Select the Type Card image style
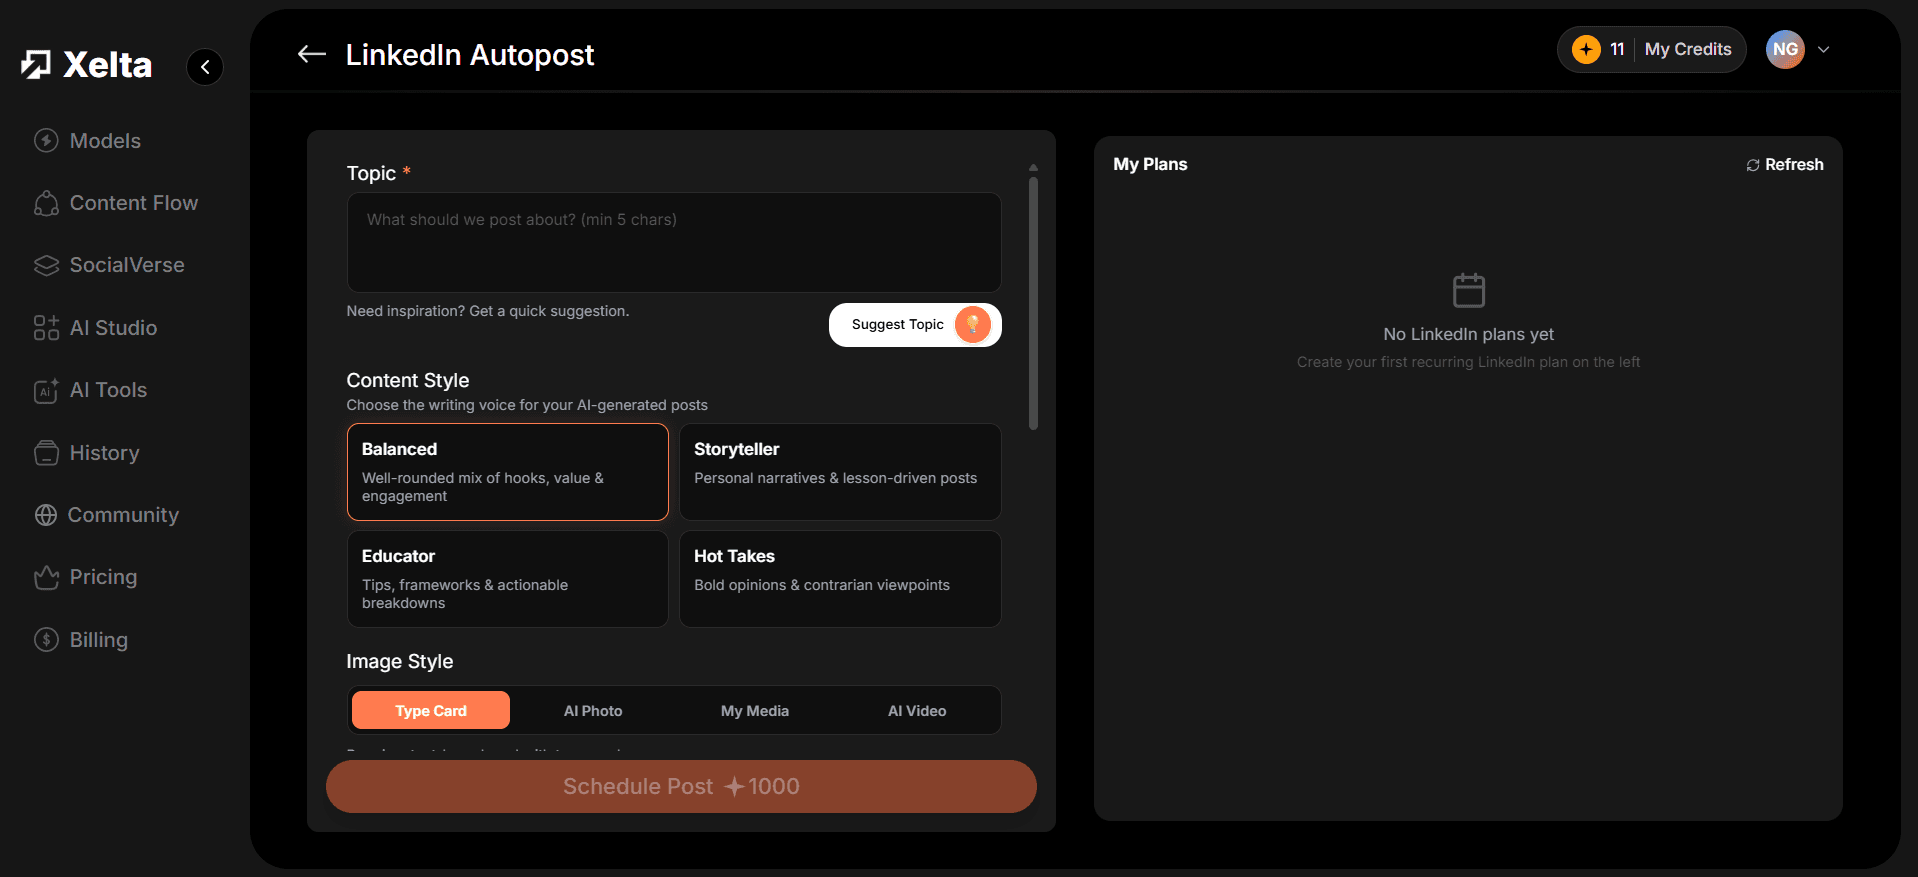Image resolution: width=1918 pixels, height=877 pixels. [431, 711]
